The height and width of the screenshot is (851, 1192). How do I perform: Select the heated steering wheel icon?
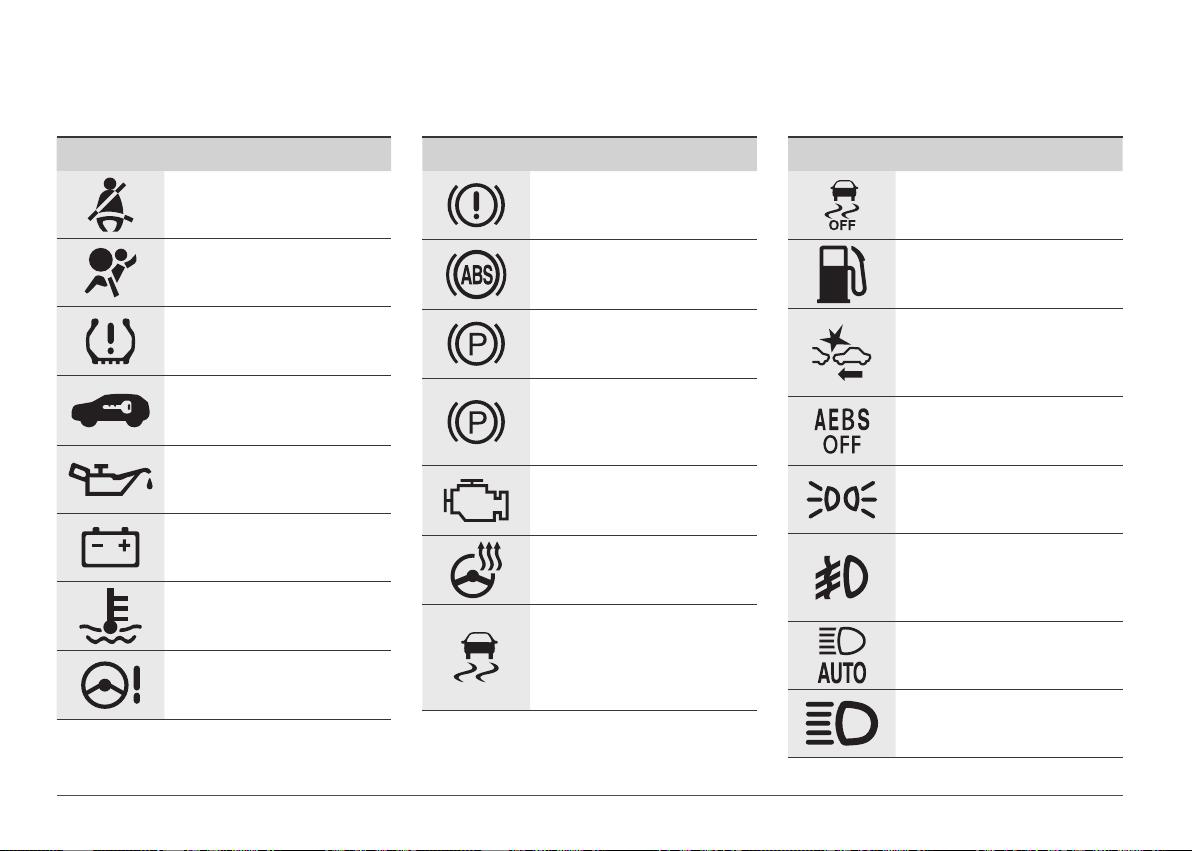tap(476, 570)
